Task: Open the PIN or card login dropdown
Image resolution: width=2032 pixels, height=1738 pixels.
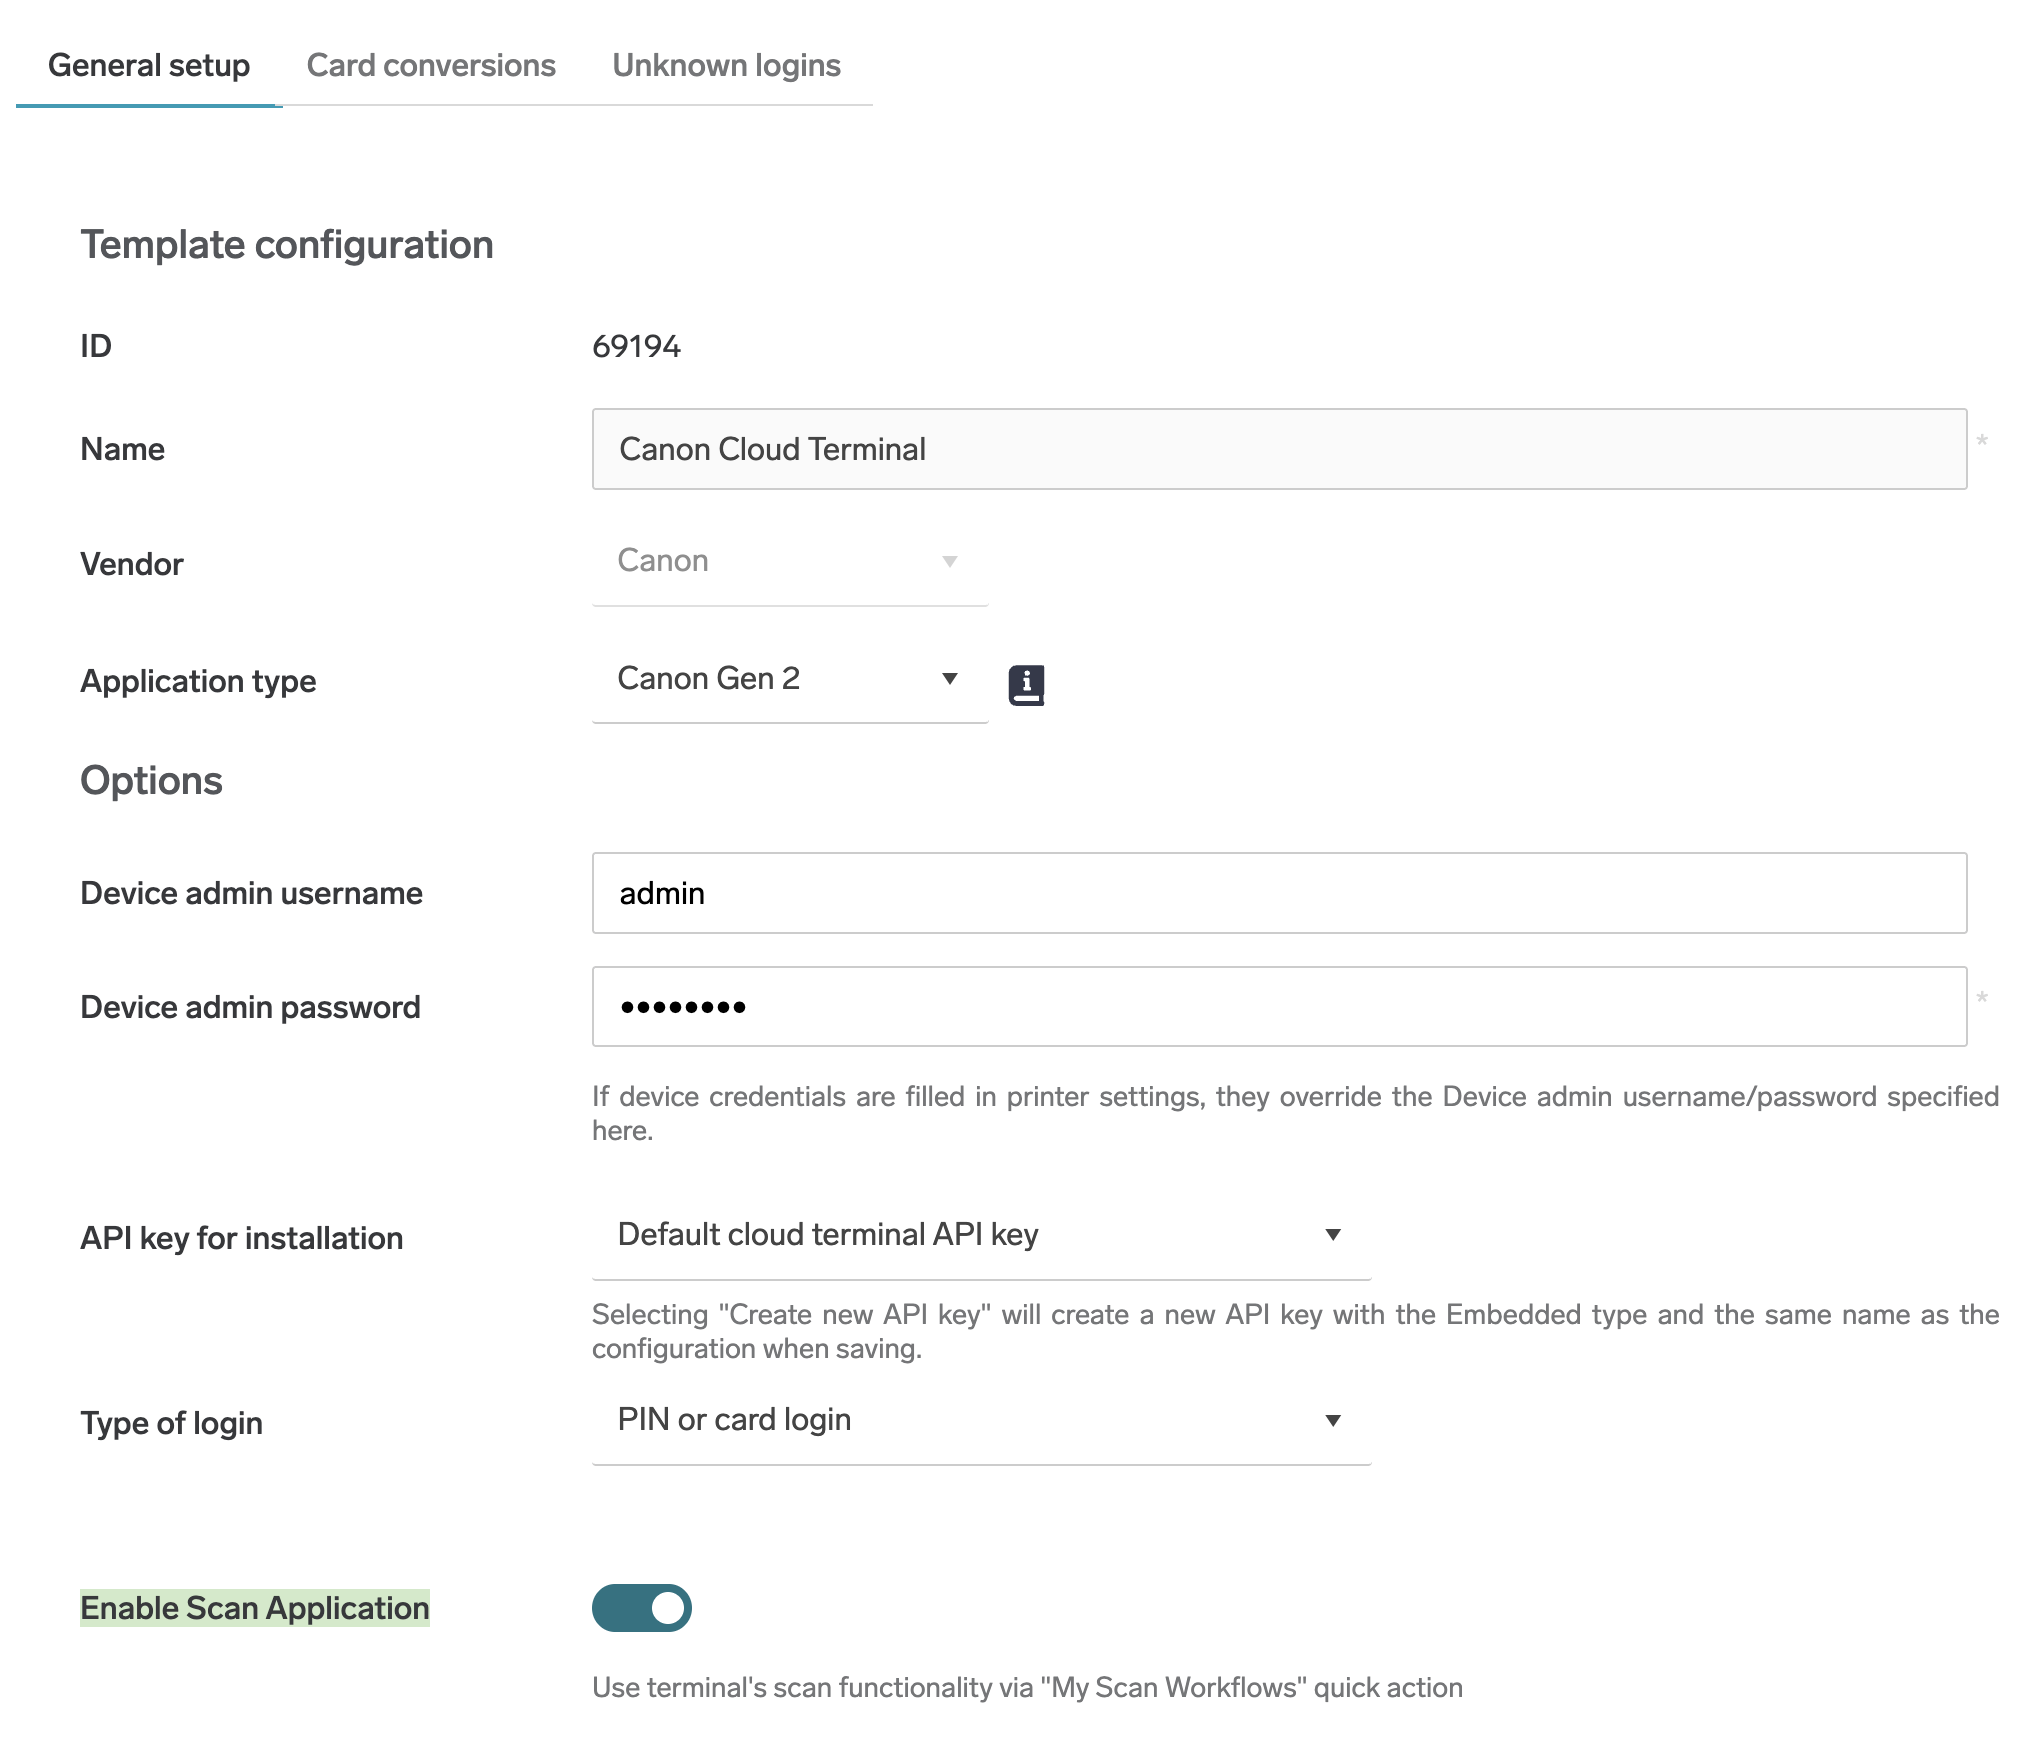Action: 981,1420
